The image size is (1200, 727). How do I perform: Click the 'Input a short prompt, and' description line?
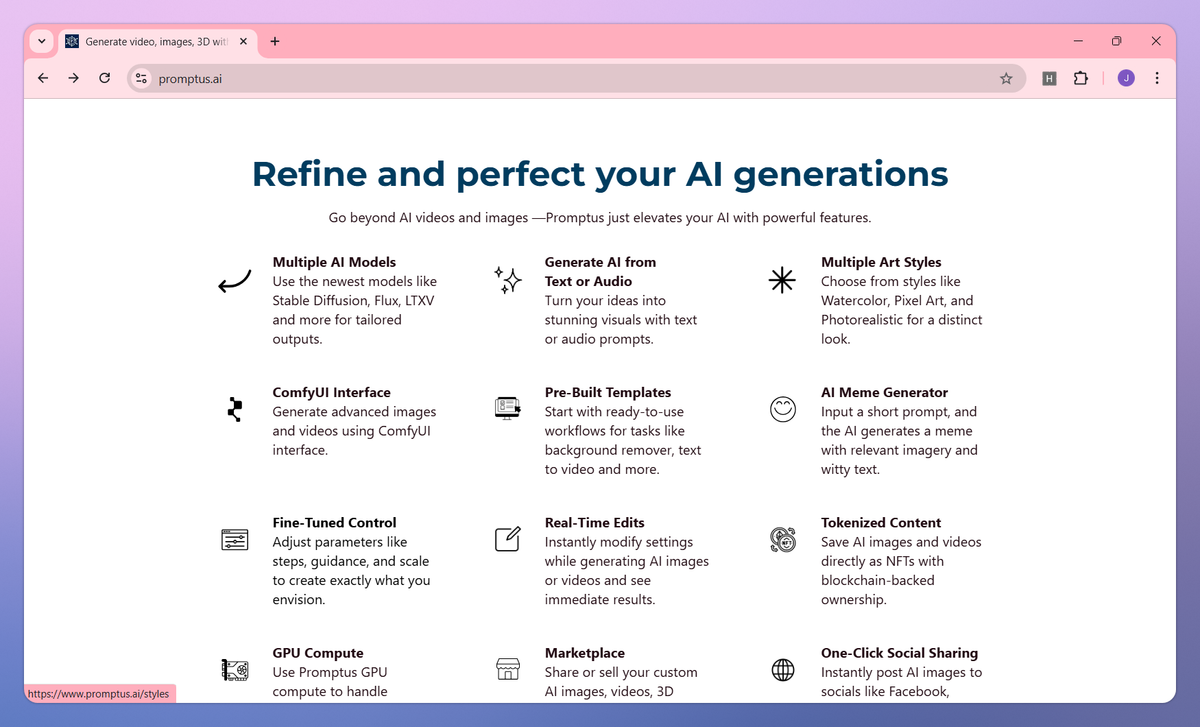point(899,411)
